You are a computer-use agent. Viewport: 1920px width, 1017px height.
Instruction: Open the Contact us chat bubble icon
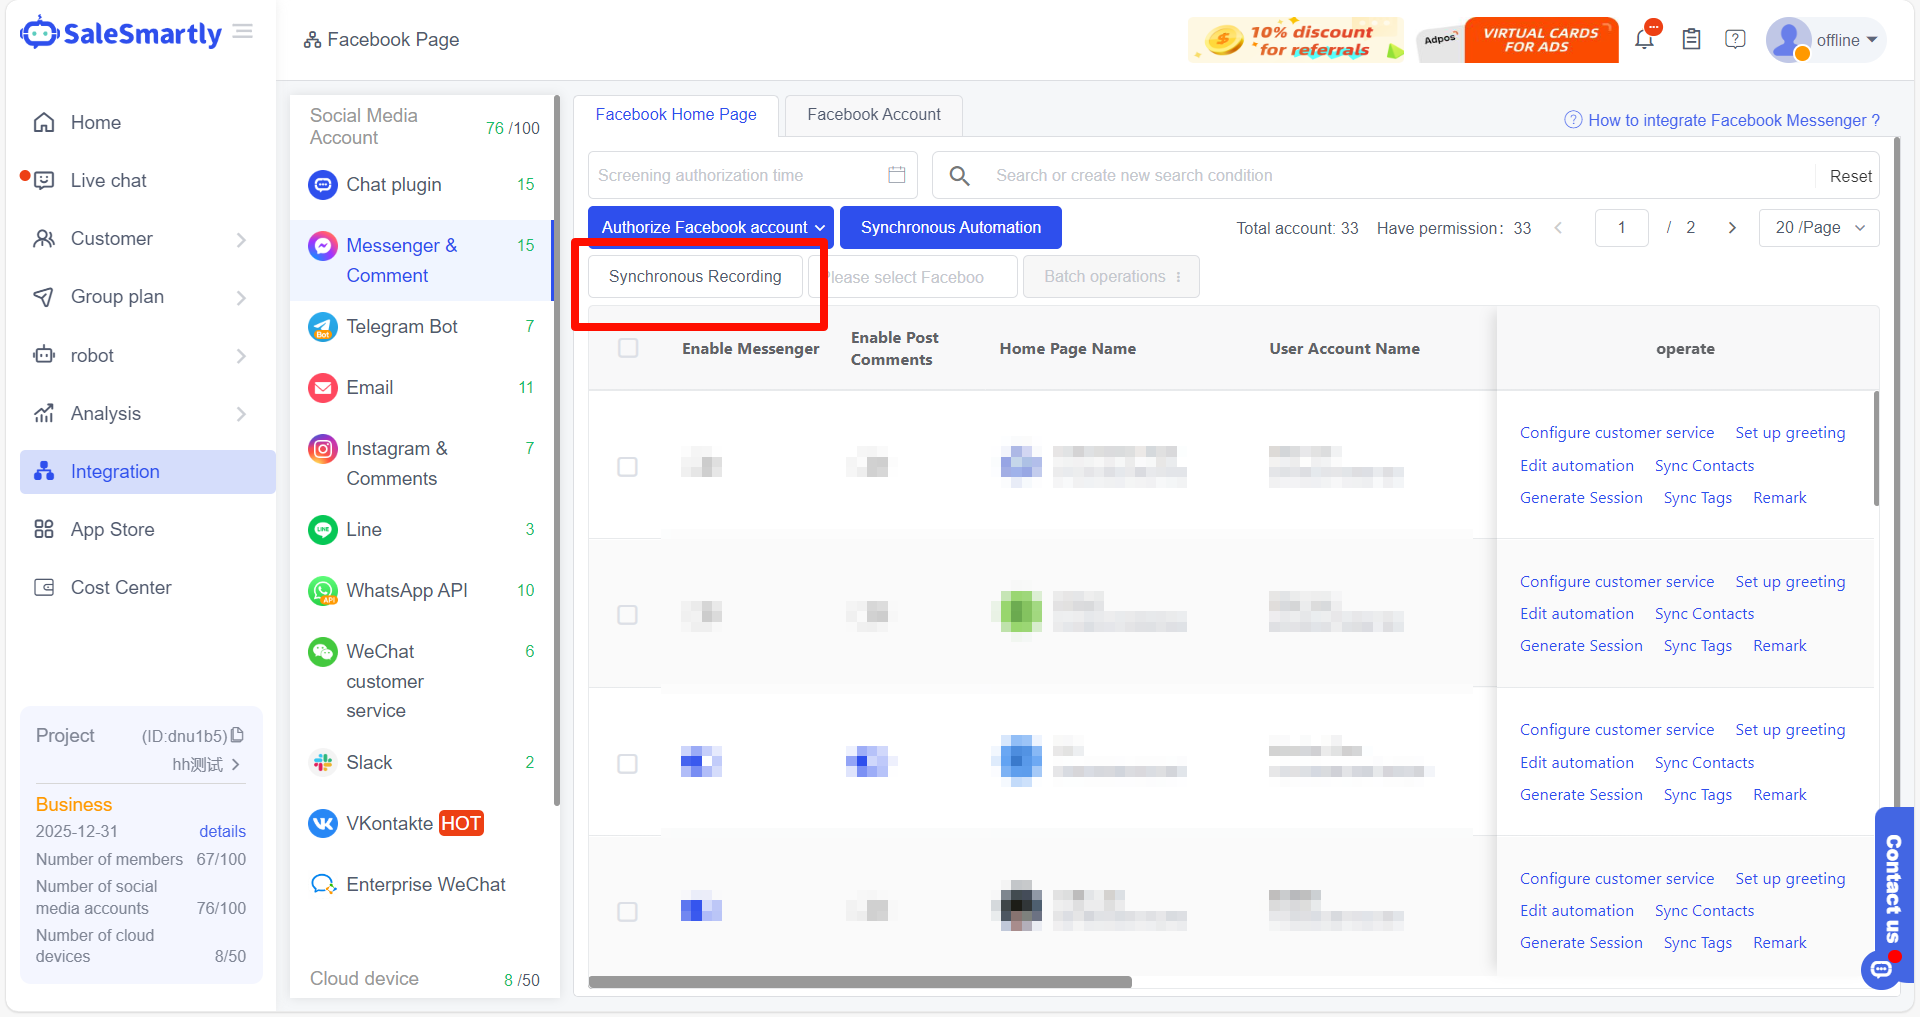point(1880,969)
